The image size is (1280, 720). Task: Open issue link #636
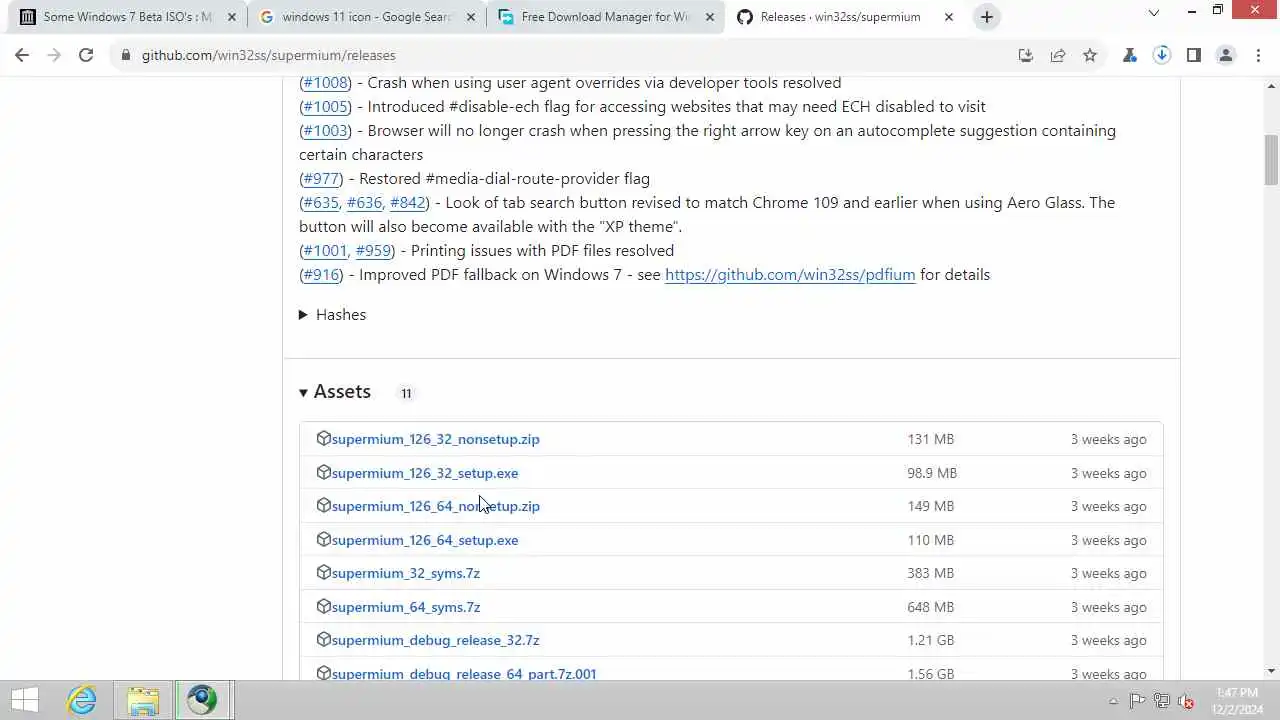tap(364, 203)
